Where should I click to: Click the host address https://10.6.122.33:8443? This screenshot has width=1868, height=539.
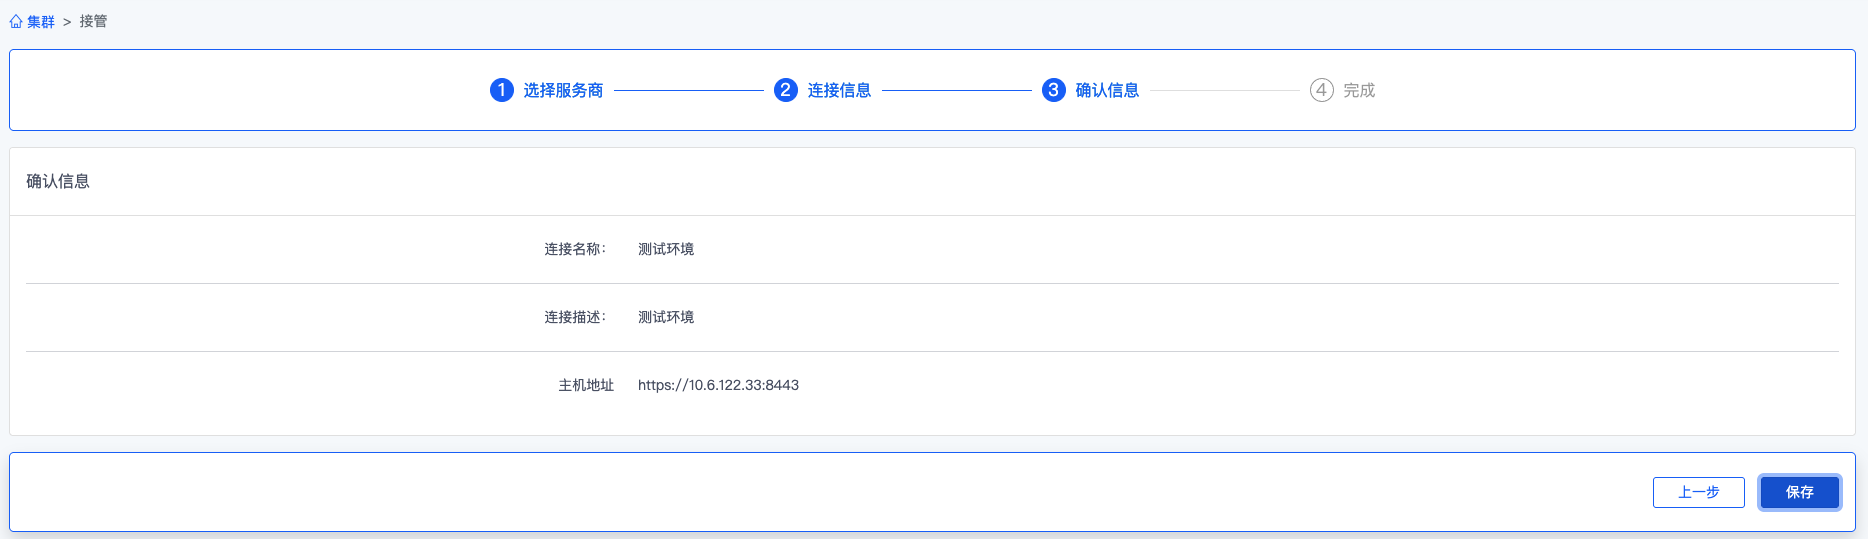point(718,385)
